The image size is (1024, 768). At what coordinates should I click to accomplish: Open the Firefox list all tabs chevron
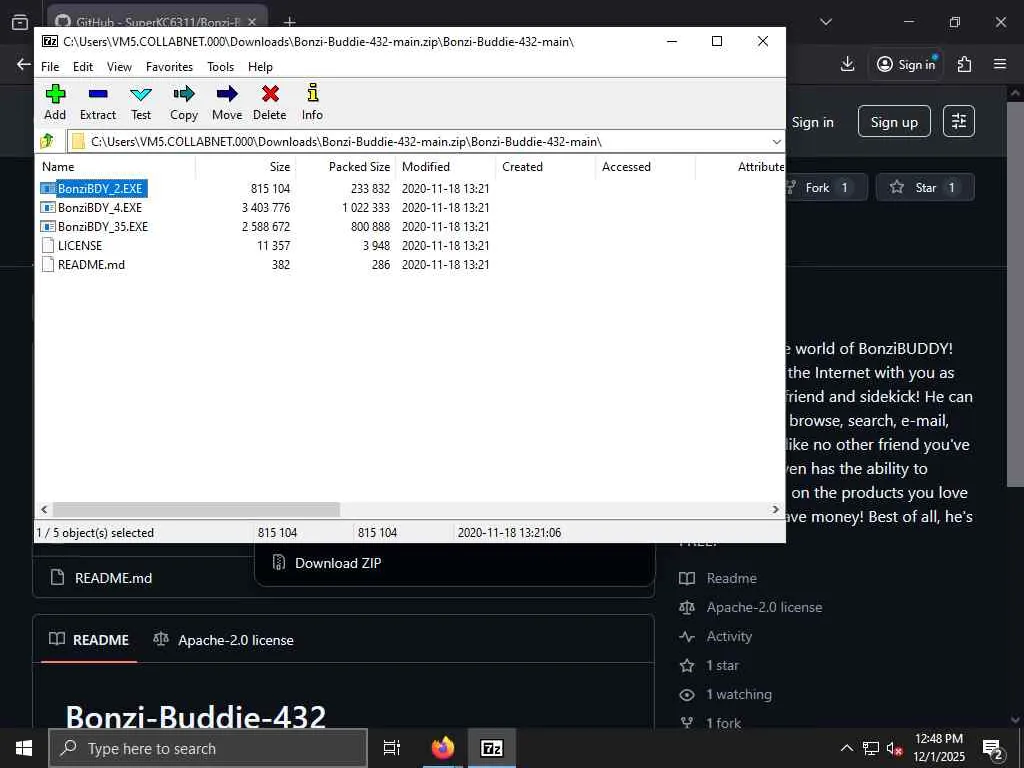(x=826, y=22)
